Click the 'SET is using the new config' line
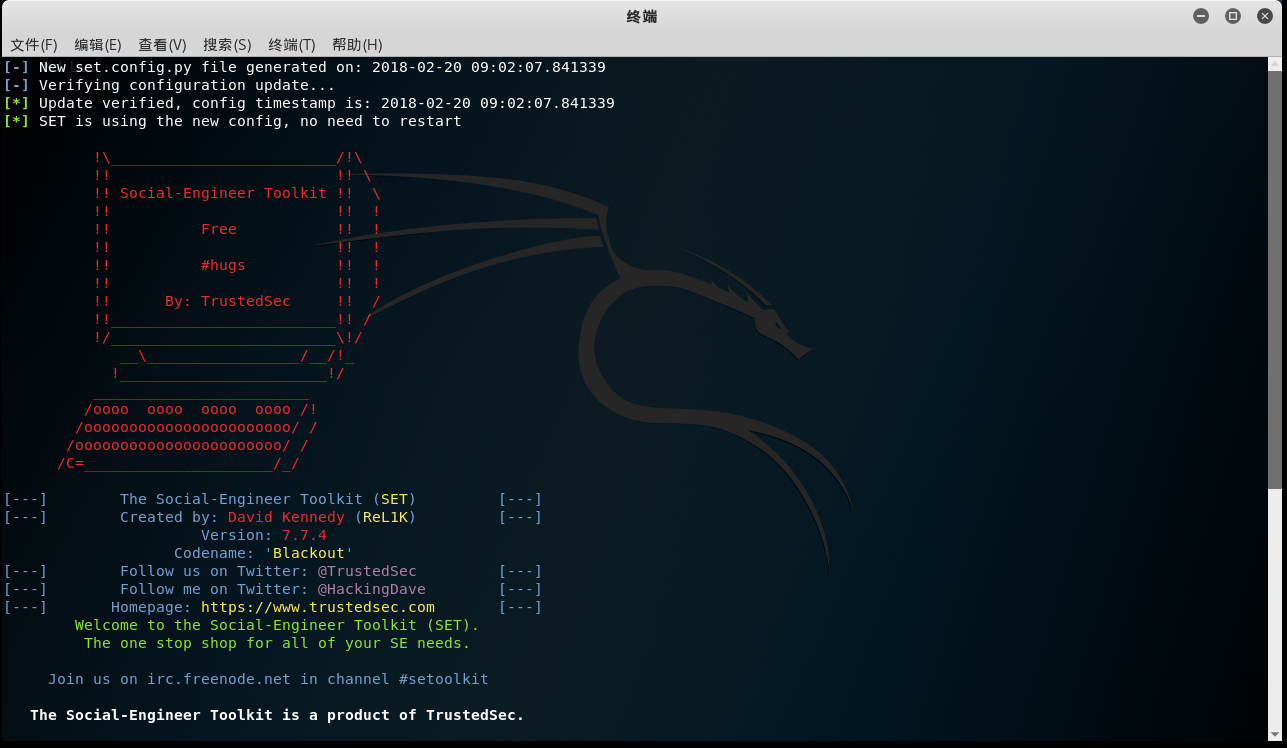 (x=233, y=121)
